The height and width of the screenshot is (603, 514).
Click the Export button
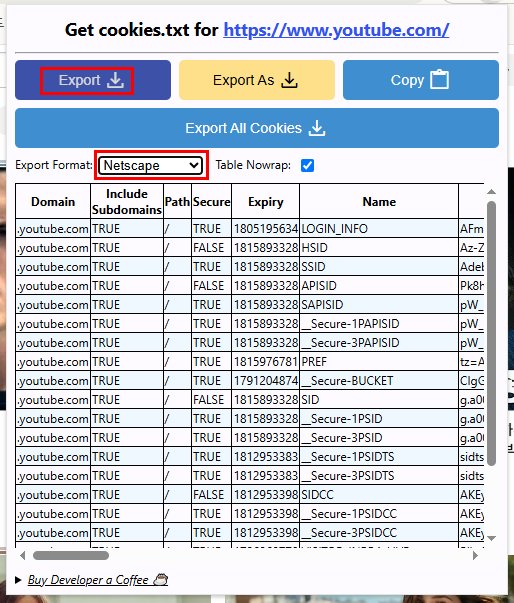tap(93, 80)
